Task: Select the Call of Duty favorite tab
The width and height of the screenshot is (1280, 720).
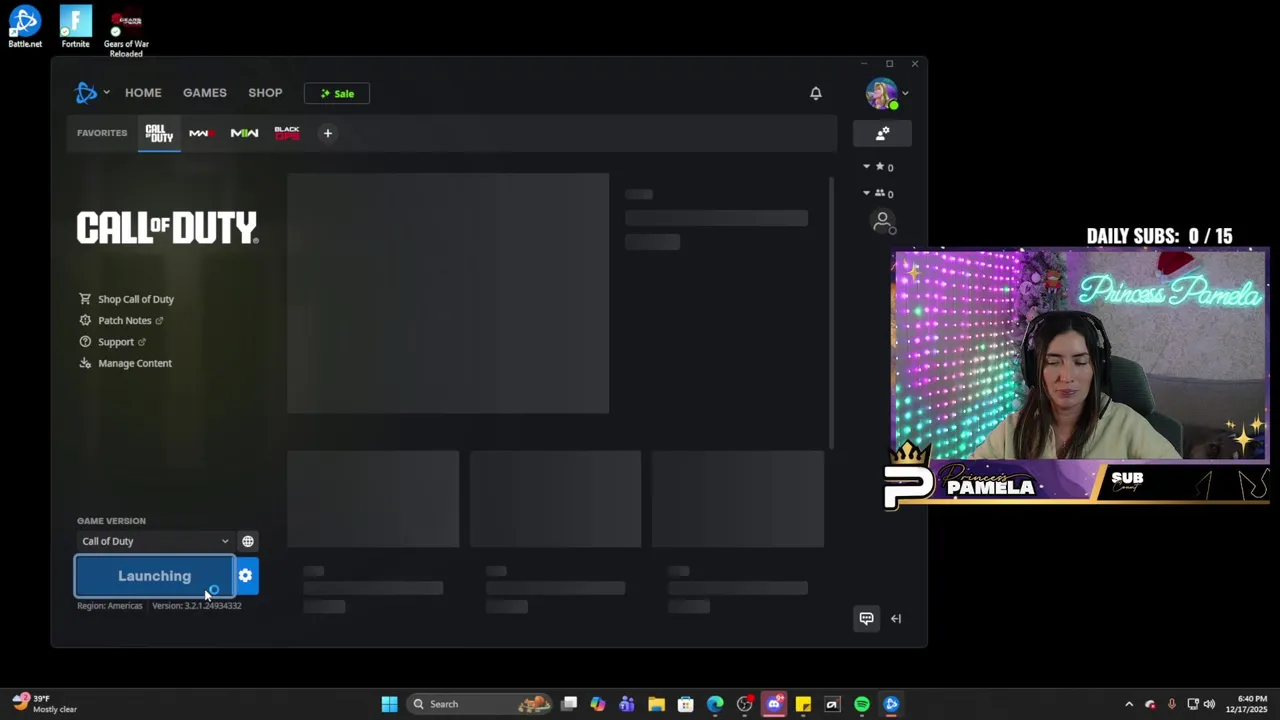Action: [159, 133]
